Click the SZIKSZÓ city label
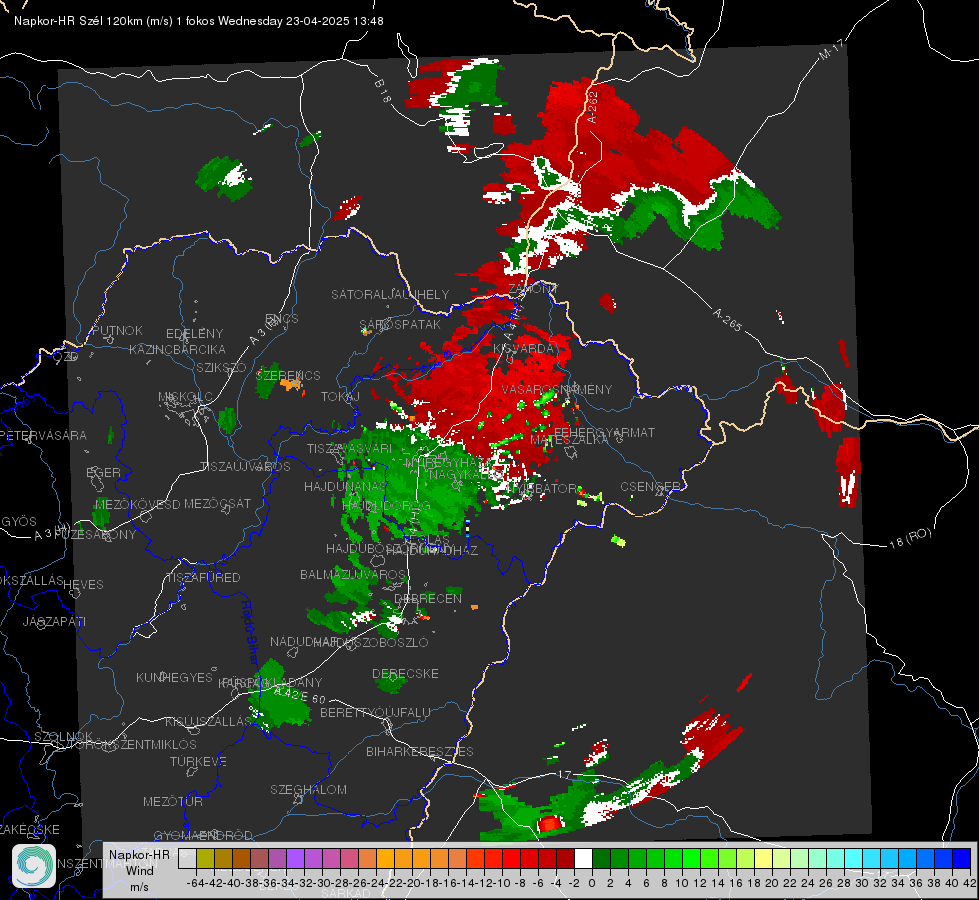Viewport: 979px width, 900px height. 222,367
